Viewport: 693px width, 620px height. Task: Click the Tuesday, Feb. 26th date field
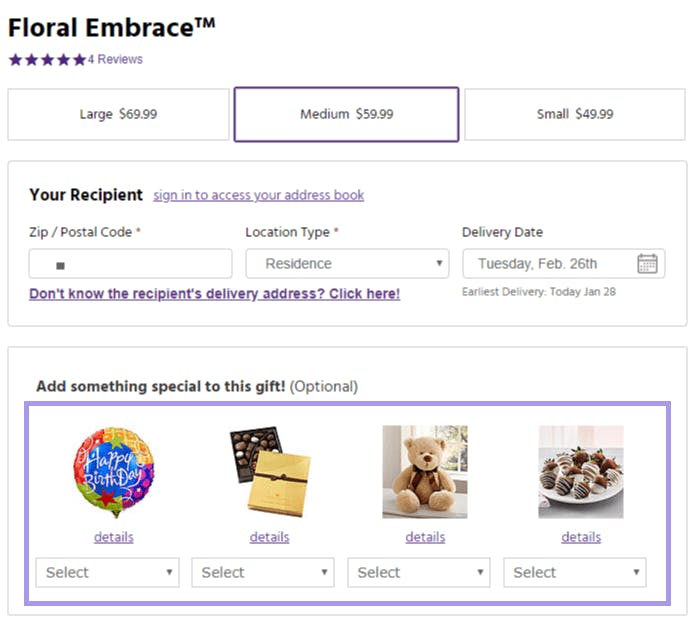pyautogui.click(x=564, y=263)
